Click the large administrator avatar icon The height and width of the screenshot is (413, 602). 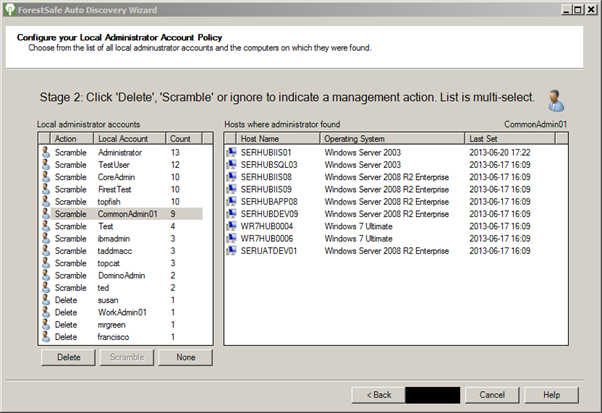tap(556, 101)
